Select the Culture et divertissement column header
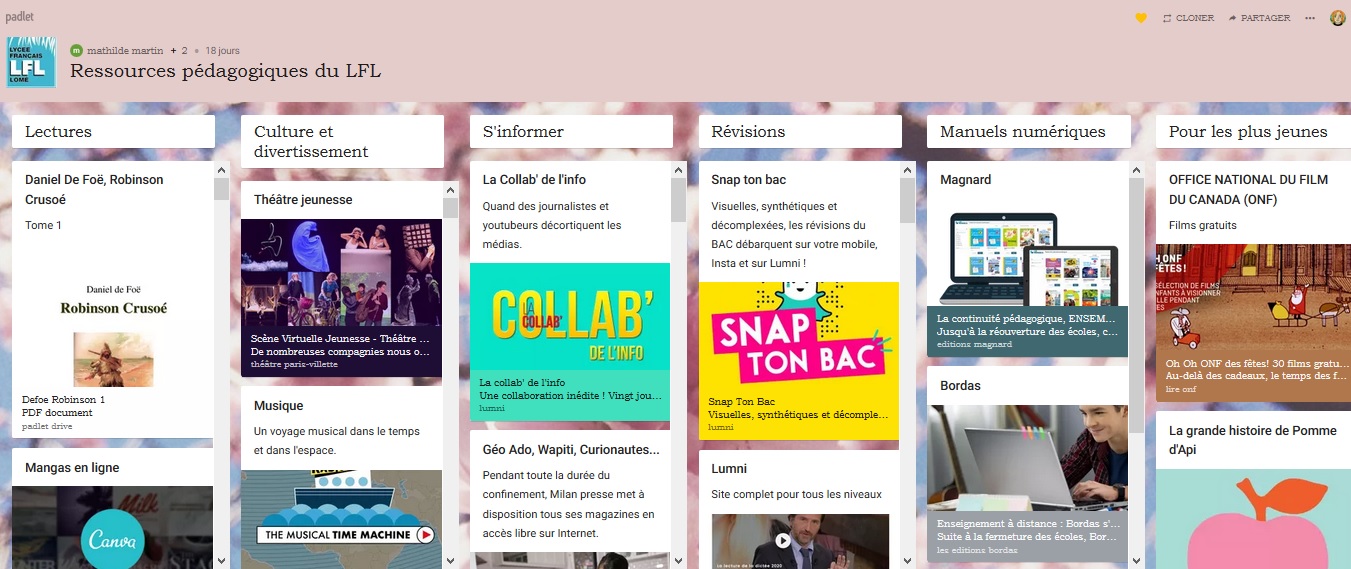The image size is (1351, 569). click(x=342, y=141)
